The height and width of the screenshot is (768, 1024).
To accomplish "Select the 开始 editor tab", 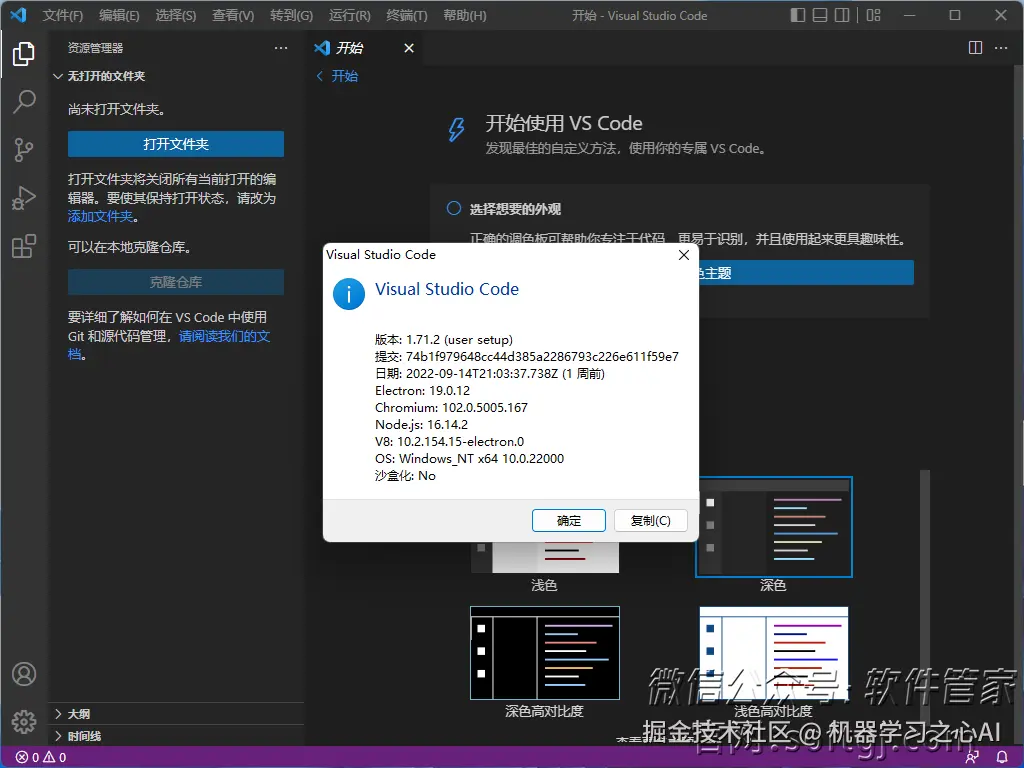I will 365,48.
